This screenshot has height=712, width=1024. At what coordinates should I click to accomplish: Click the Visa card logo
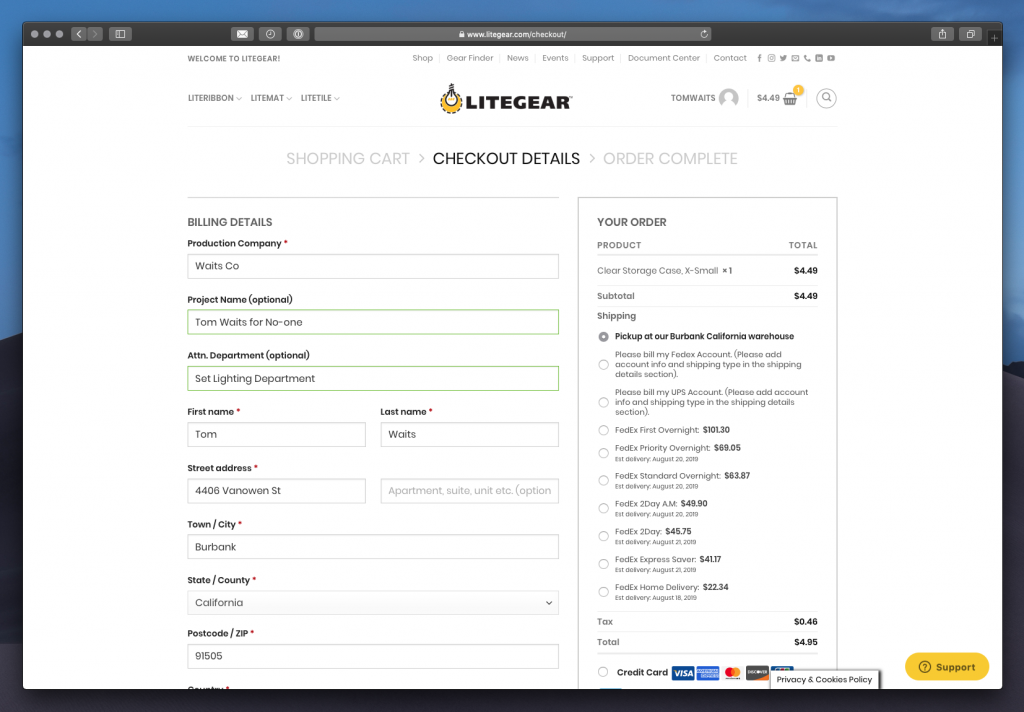pos(683,673)
